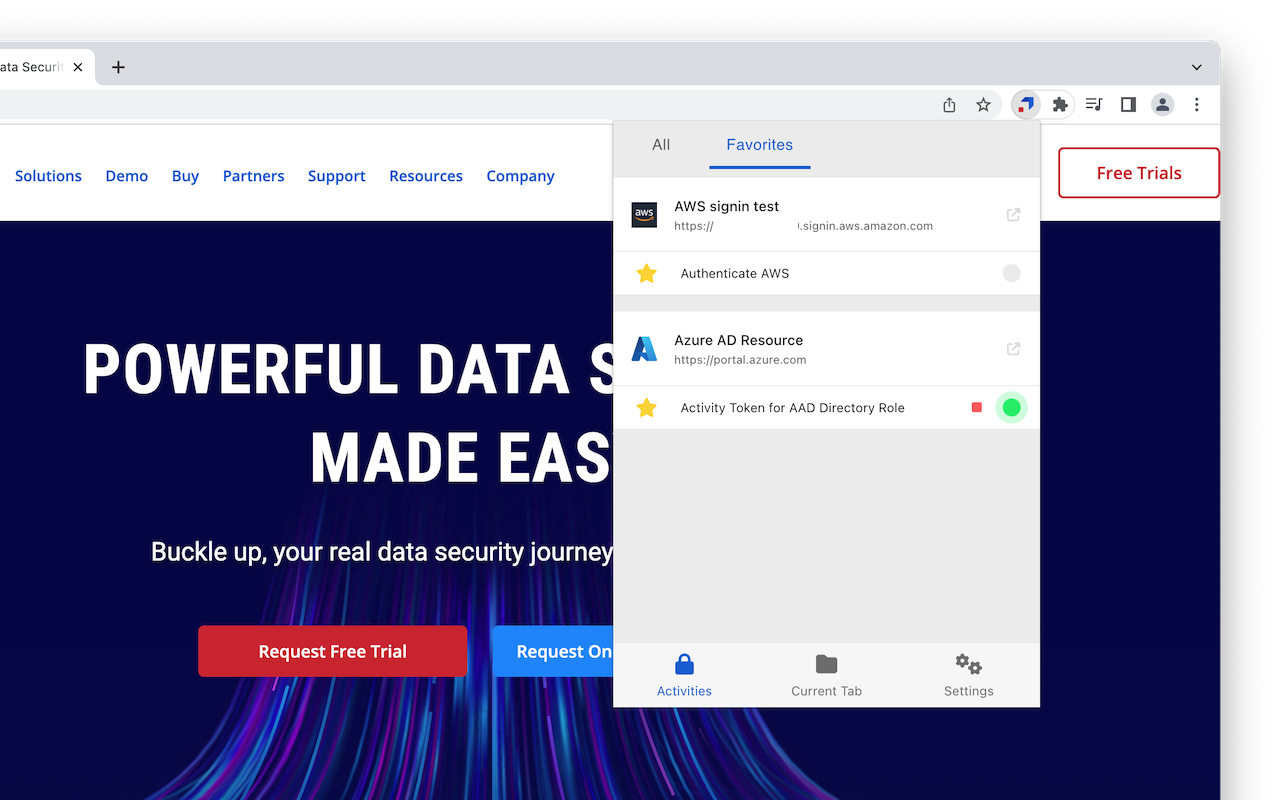Screen dimensions: 1280x800
Task: Click the extension icon in the browser toolbar
Action: [x=1026, y=104]
